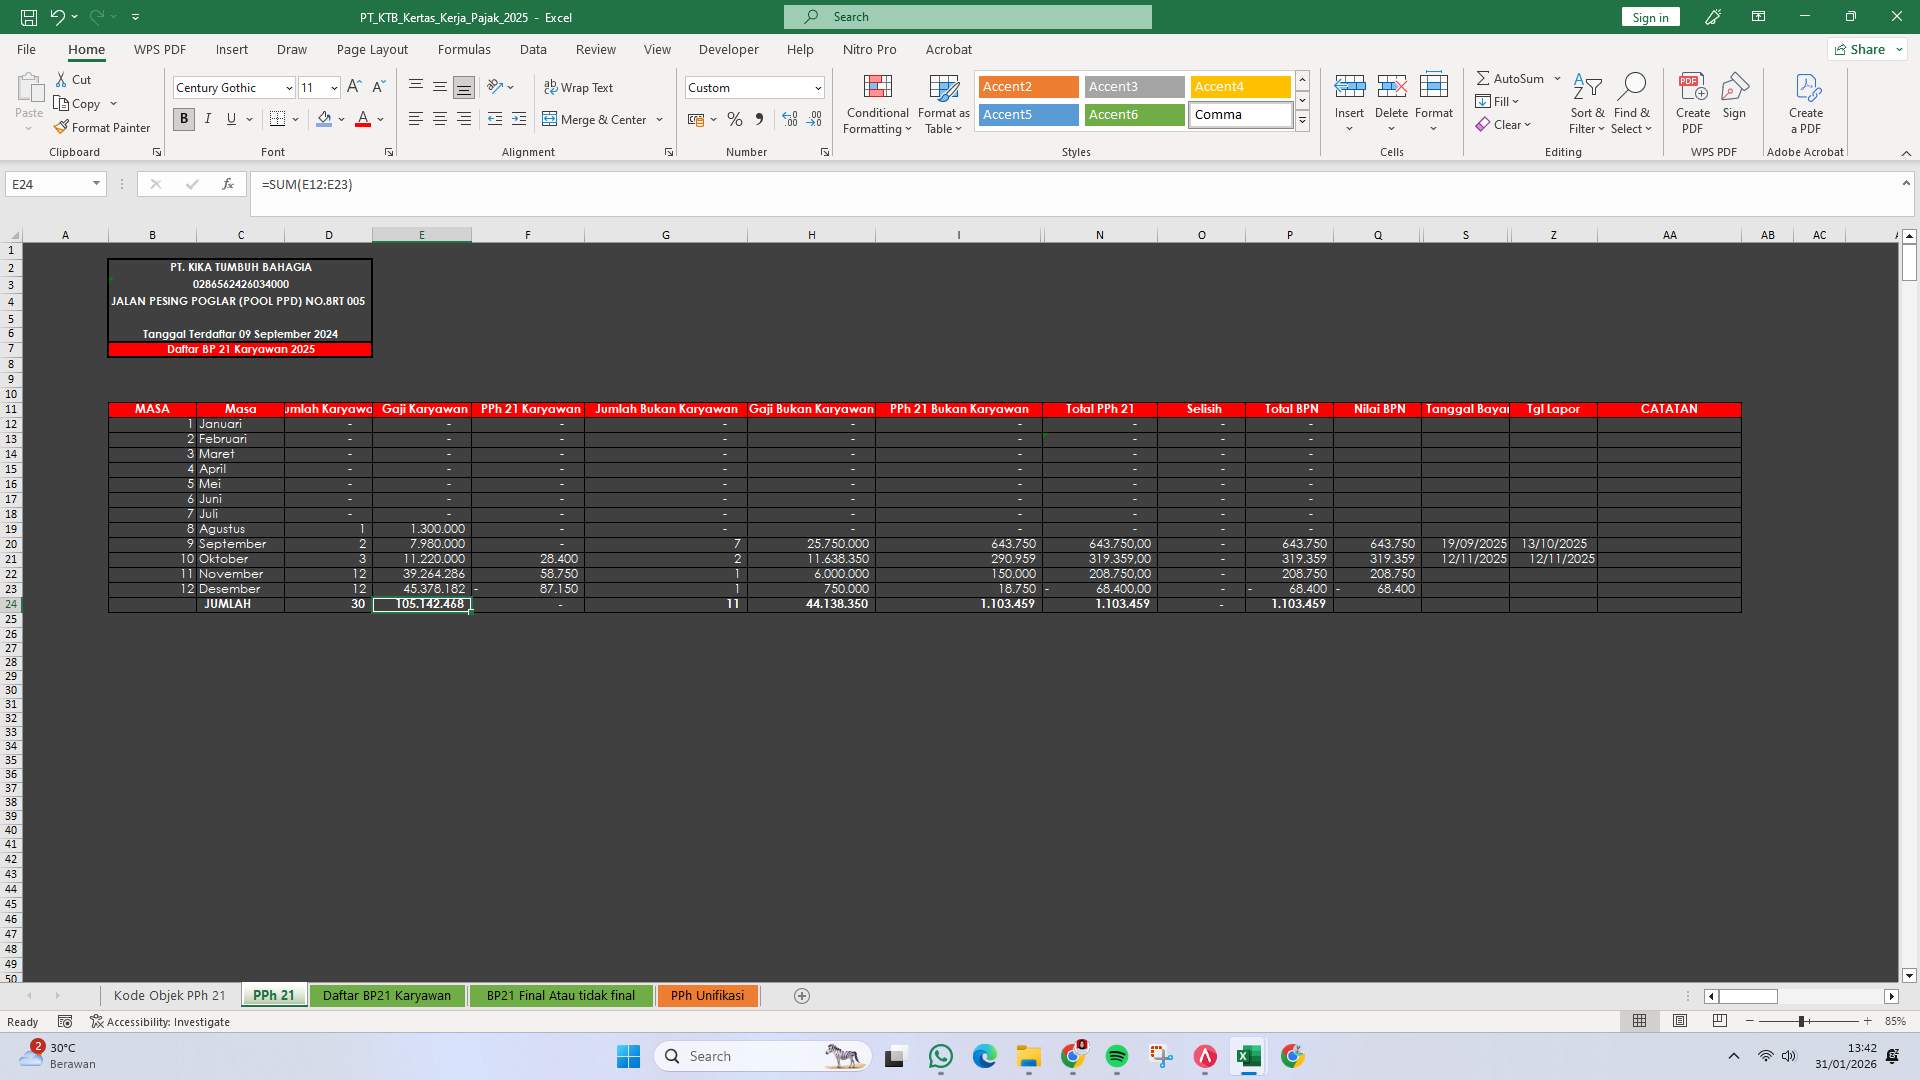Apply Percent Style formatting
Viewport: 1920px width, 1080px height.
coord(736,119)
